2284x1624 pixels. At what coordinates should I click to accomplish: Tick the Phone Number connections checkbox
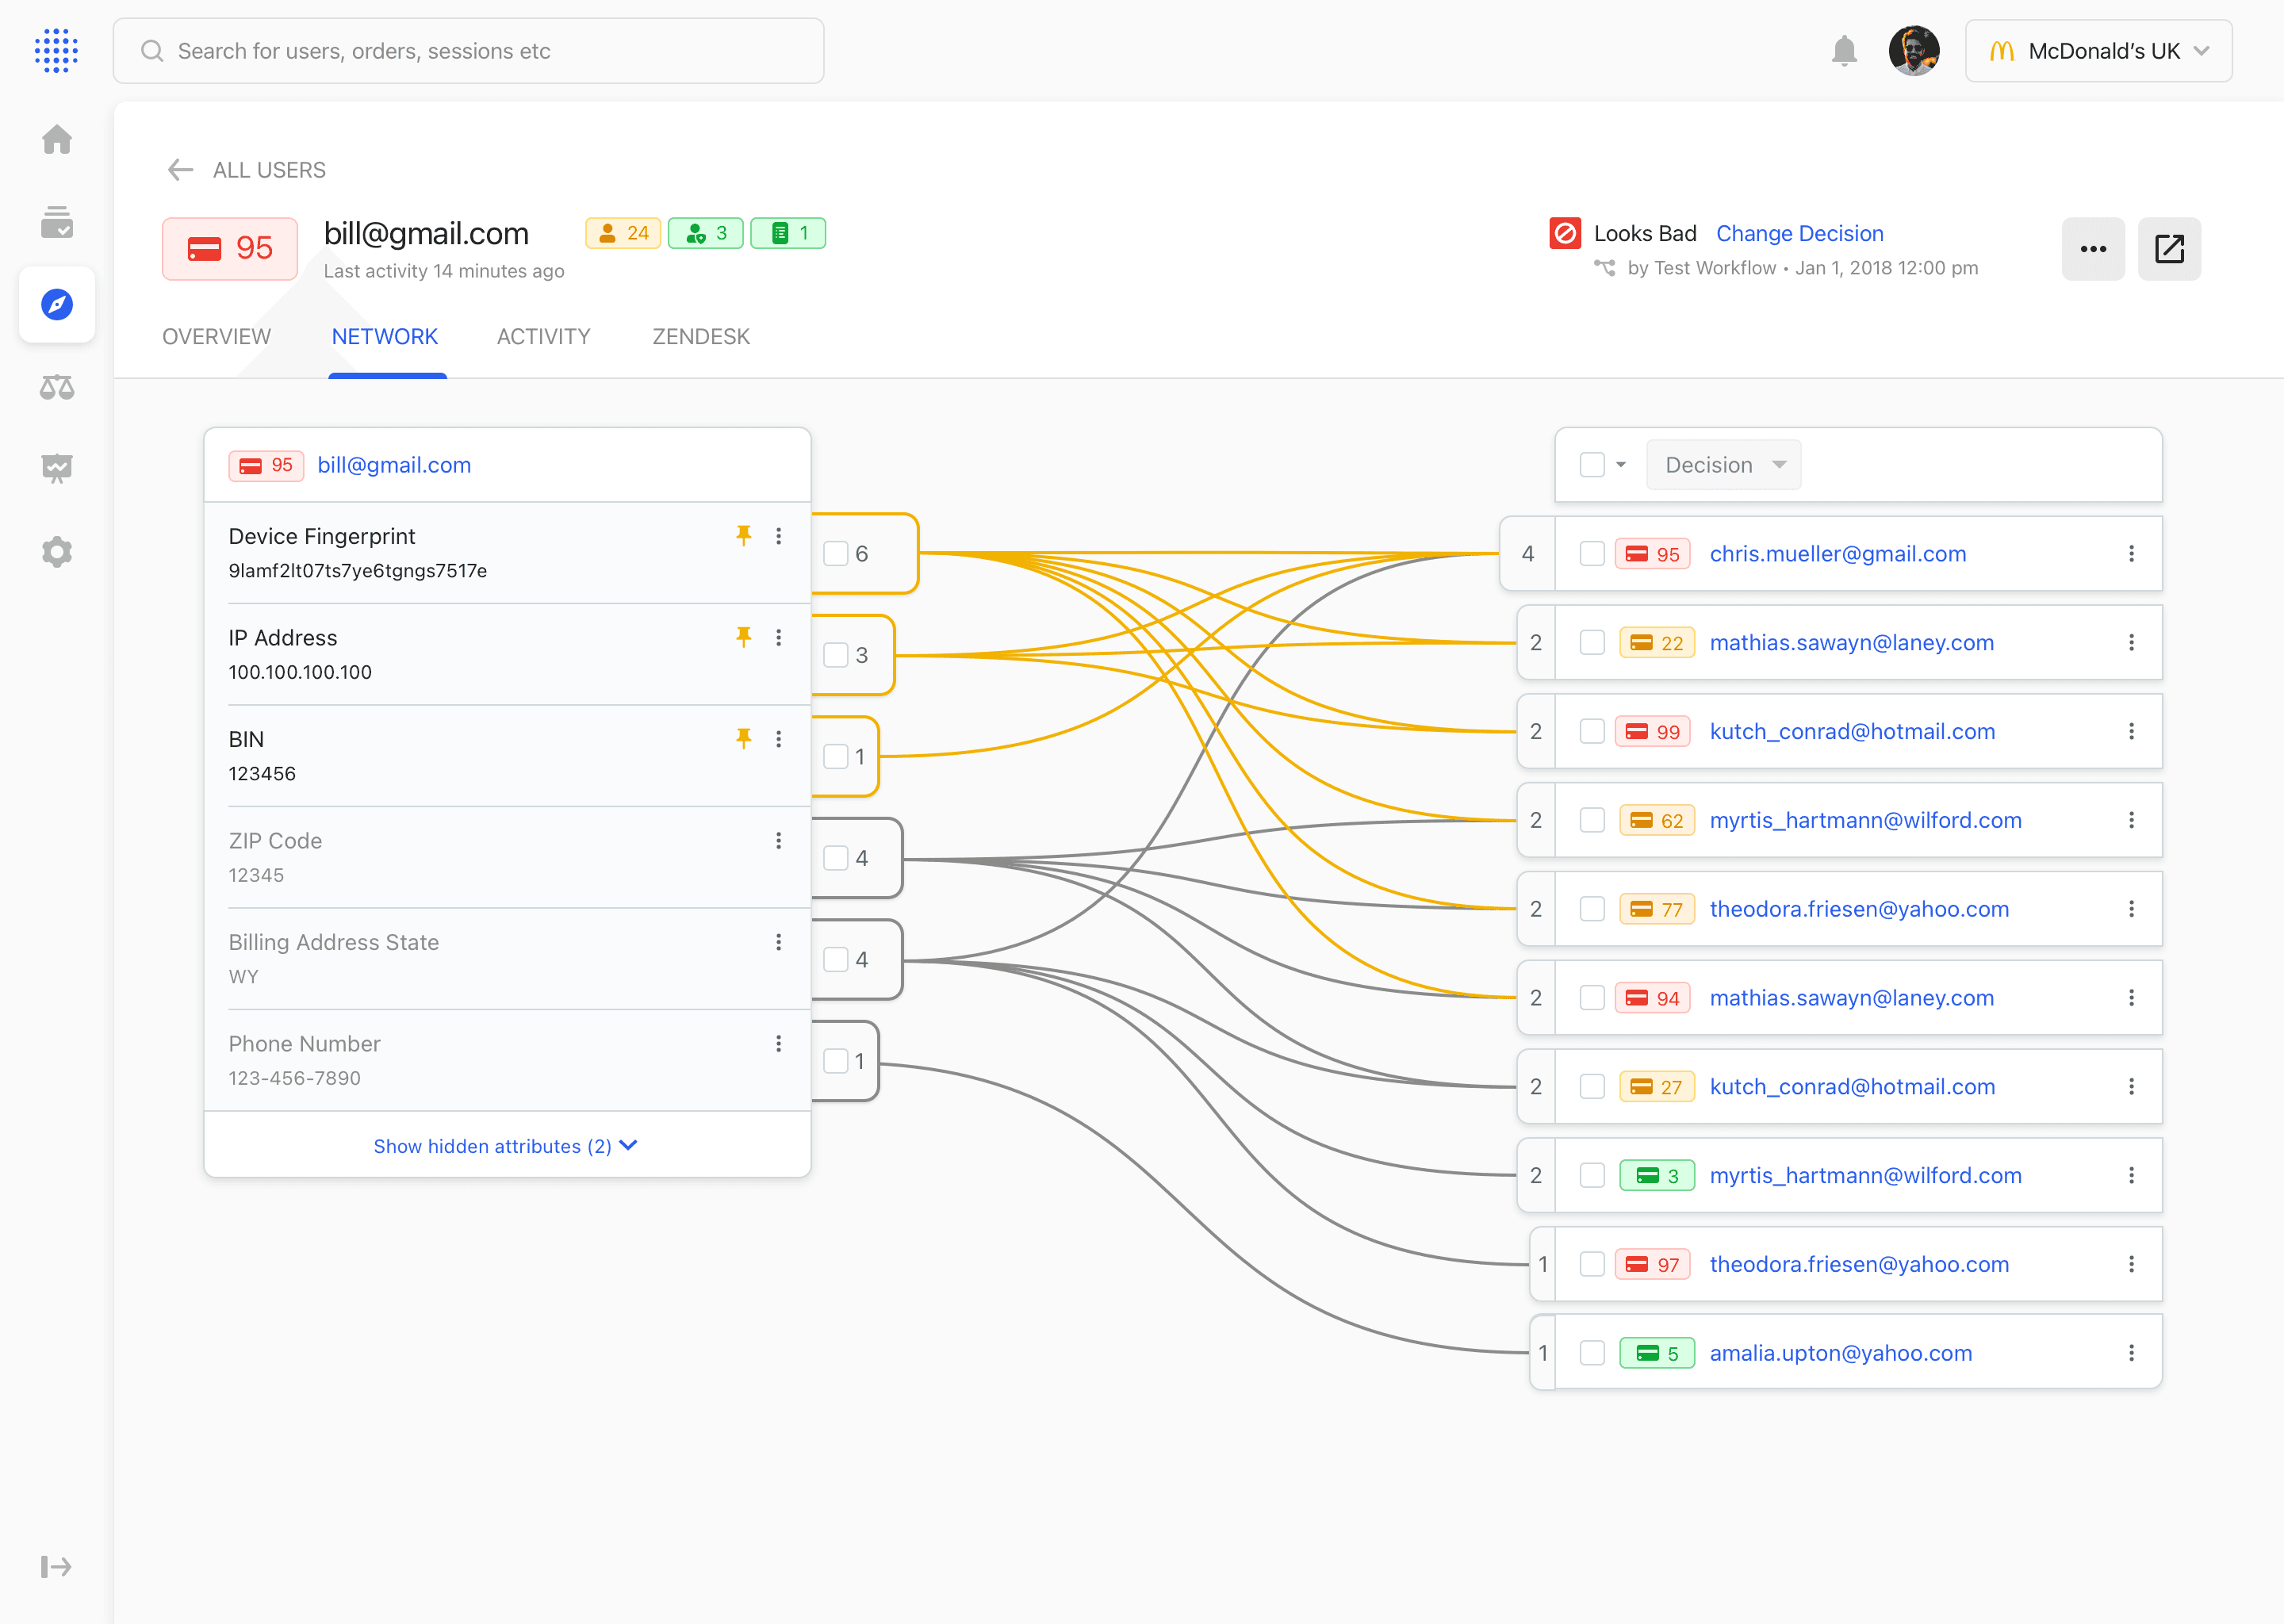[836, 1061]
